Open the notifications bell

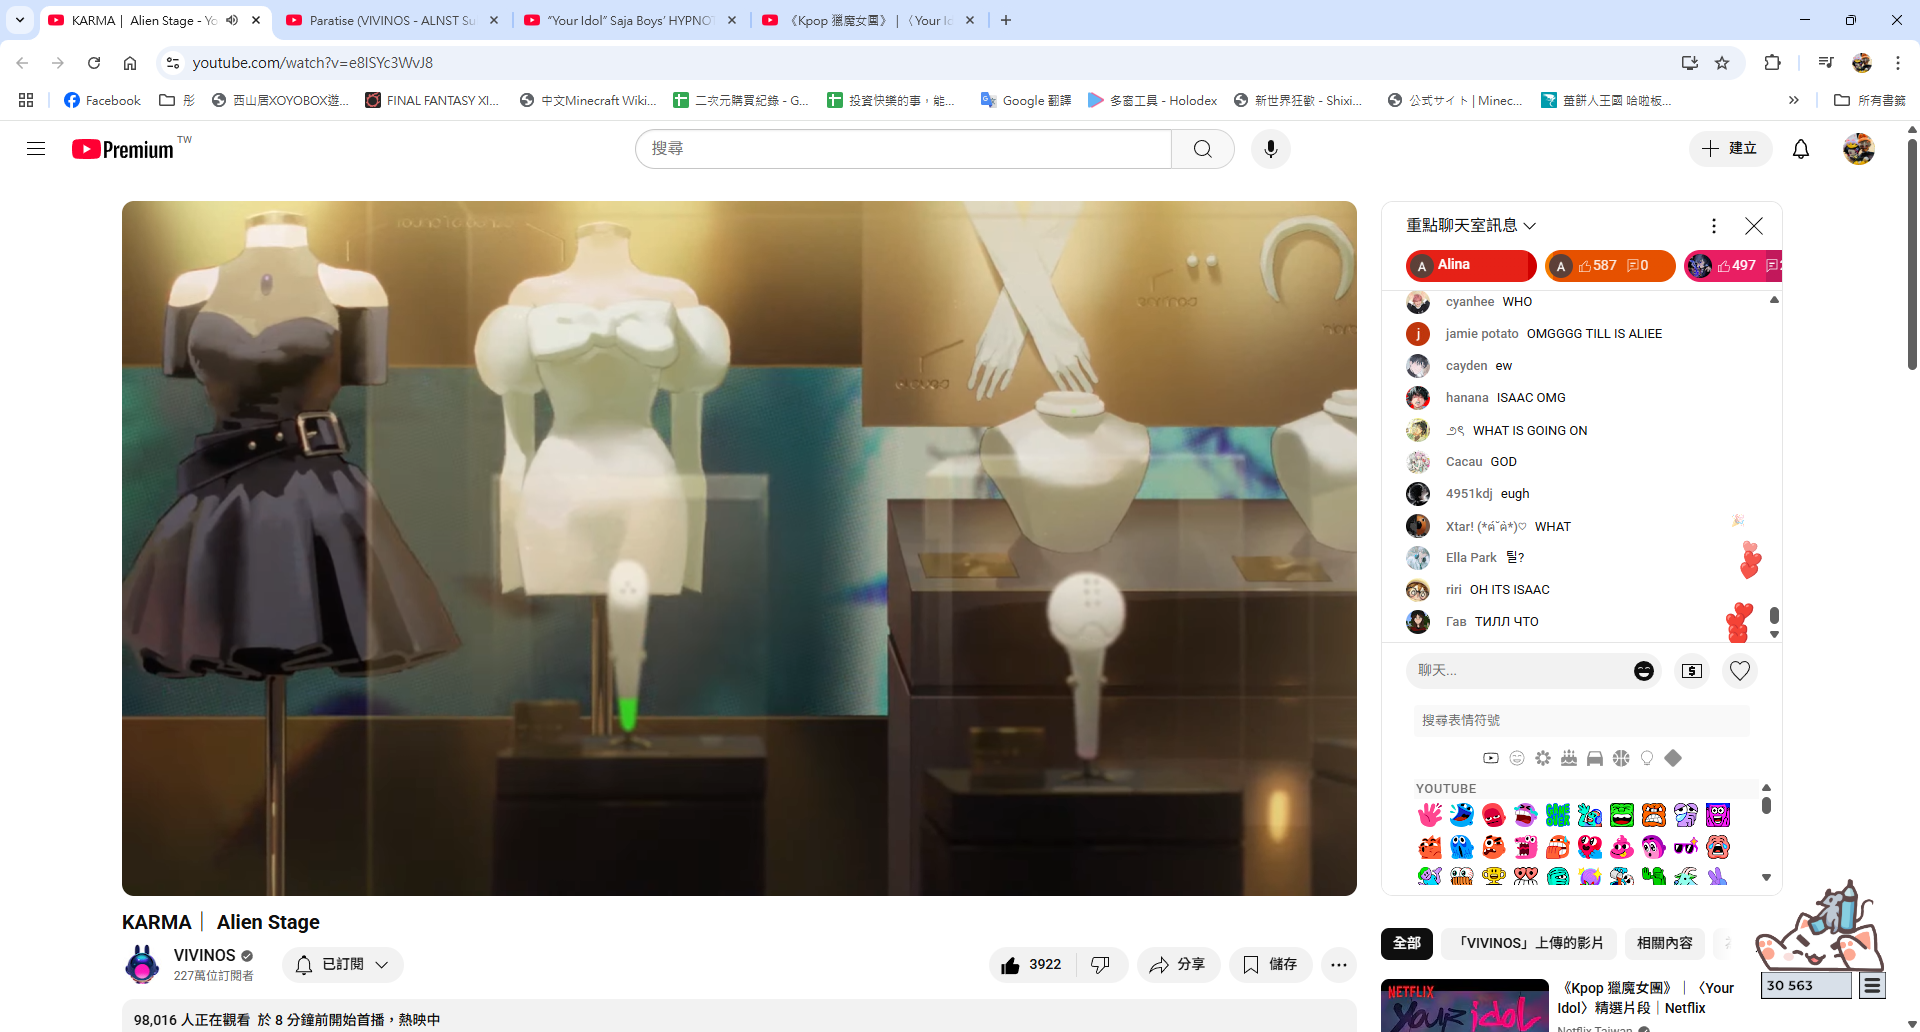pyautogui.click(x=1800, y=149)
